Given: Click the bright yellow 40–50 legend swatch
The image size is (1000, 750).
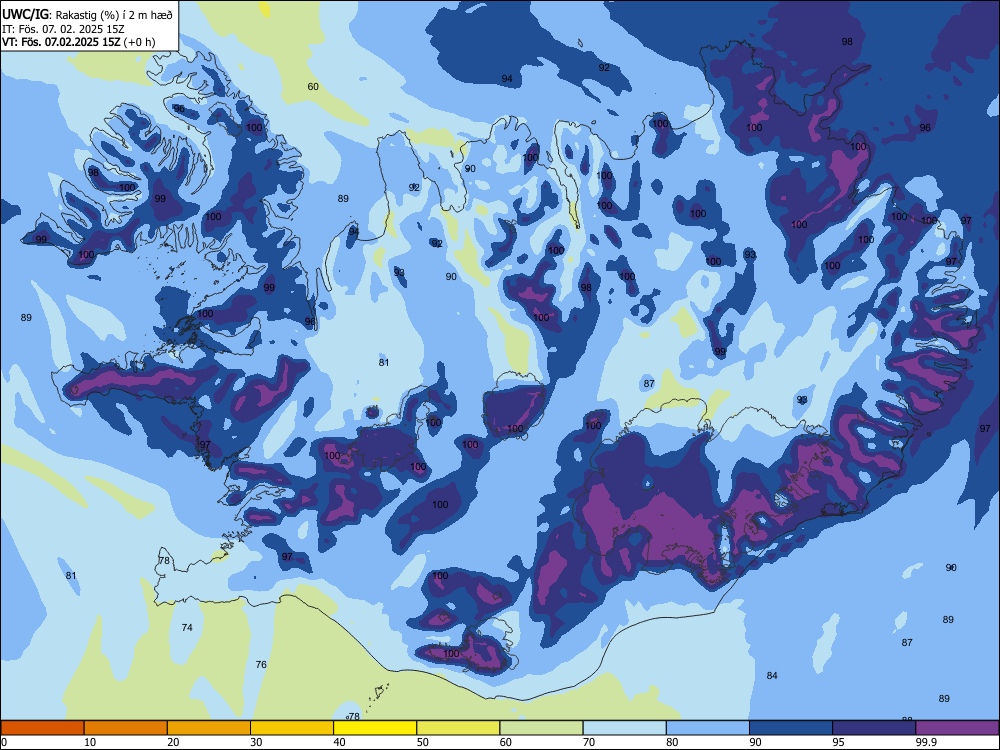Looking at the screenshot, I should coord(375,728).
